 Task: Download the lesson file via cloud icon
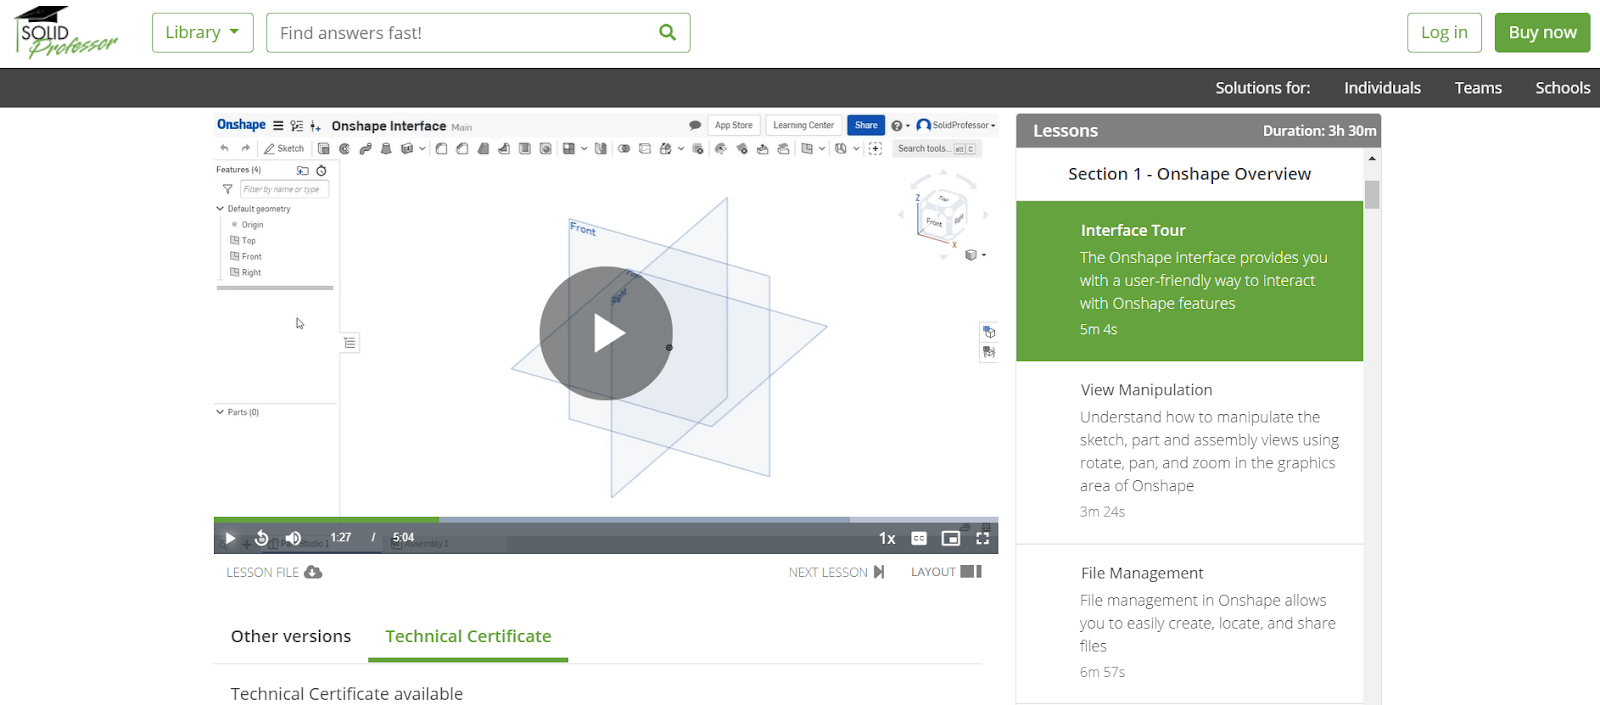click(313, 572)
